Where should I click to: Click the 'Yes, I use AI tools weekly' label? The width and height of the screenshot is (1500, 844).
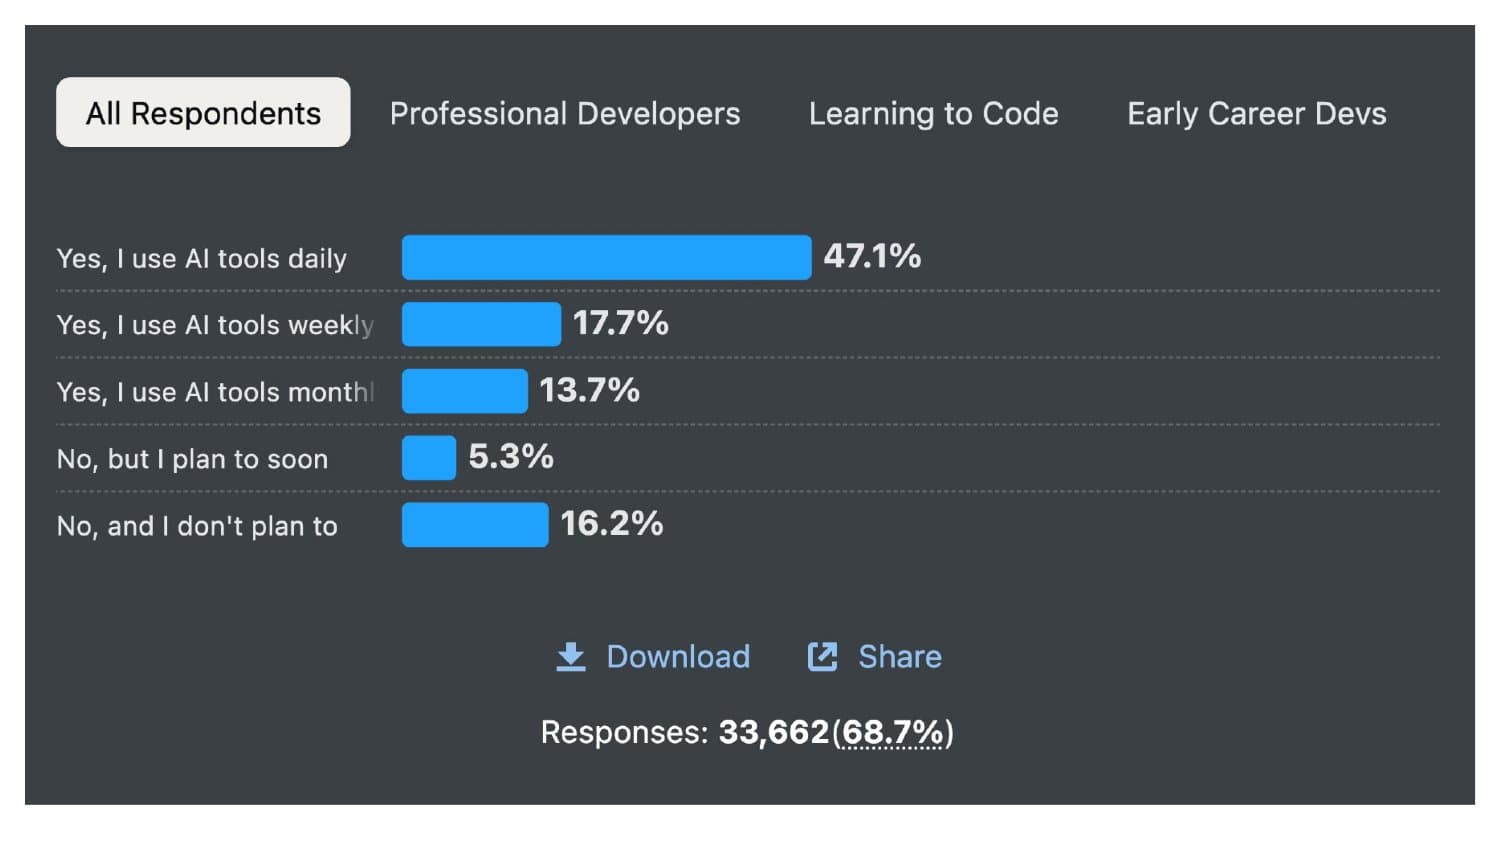point(215,326)
